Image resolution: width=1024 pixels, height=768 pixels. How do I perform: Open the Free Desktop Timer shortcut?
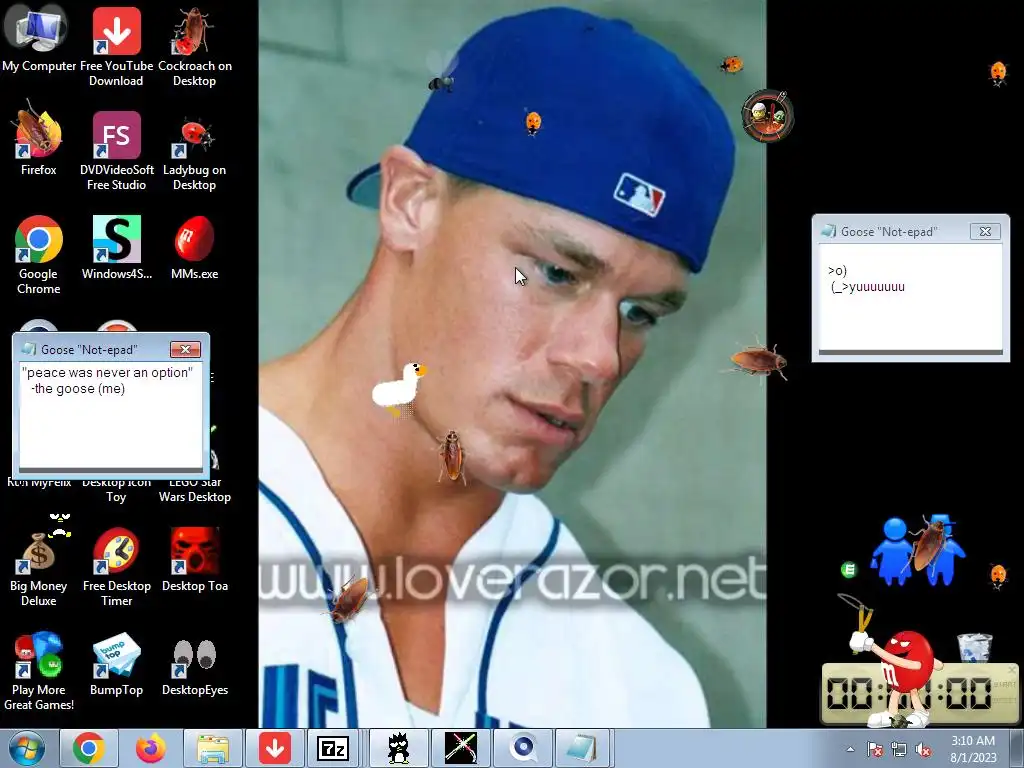[x=116, y=568]
